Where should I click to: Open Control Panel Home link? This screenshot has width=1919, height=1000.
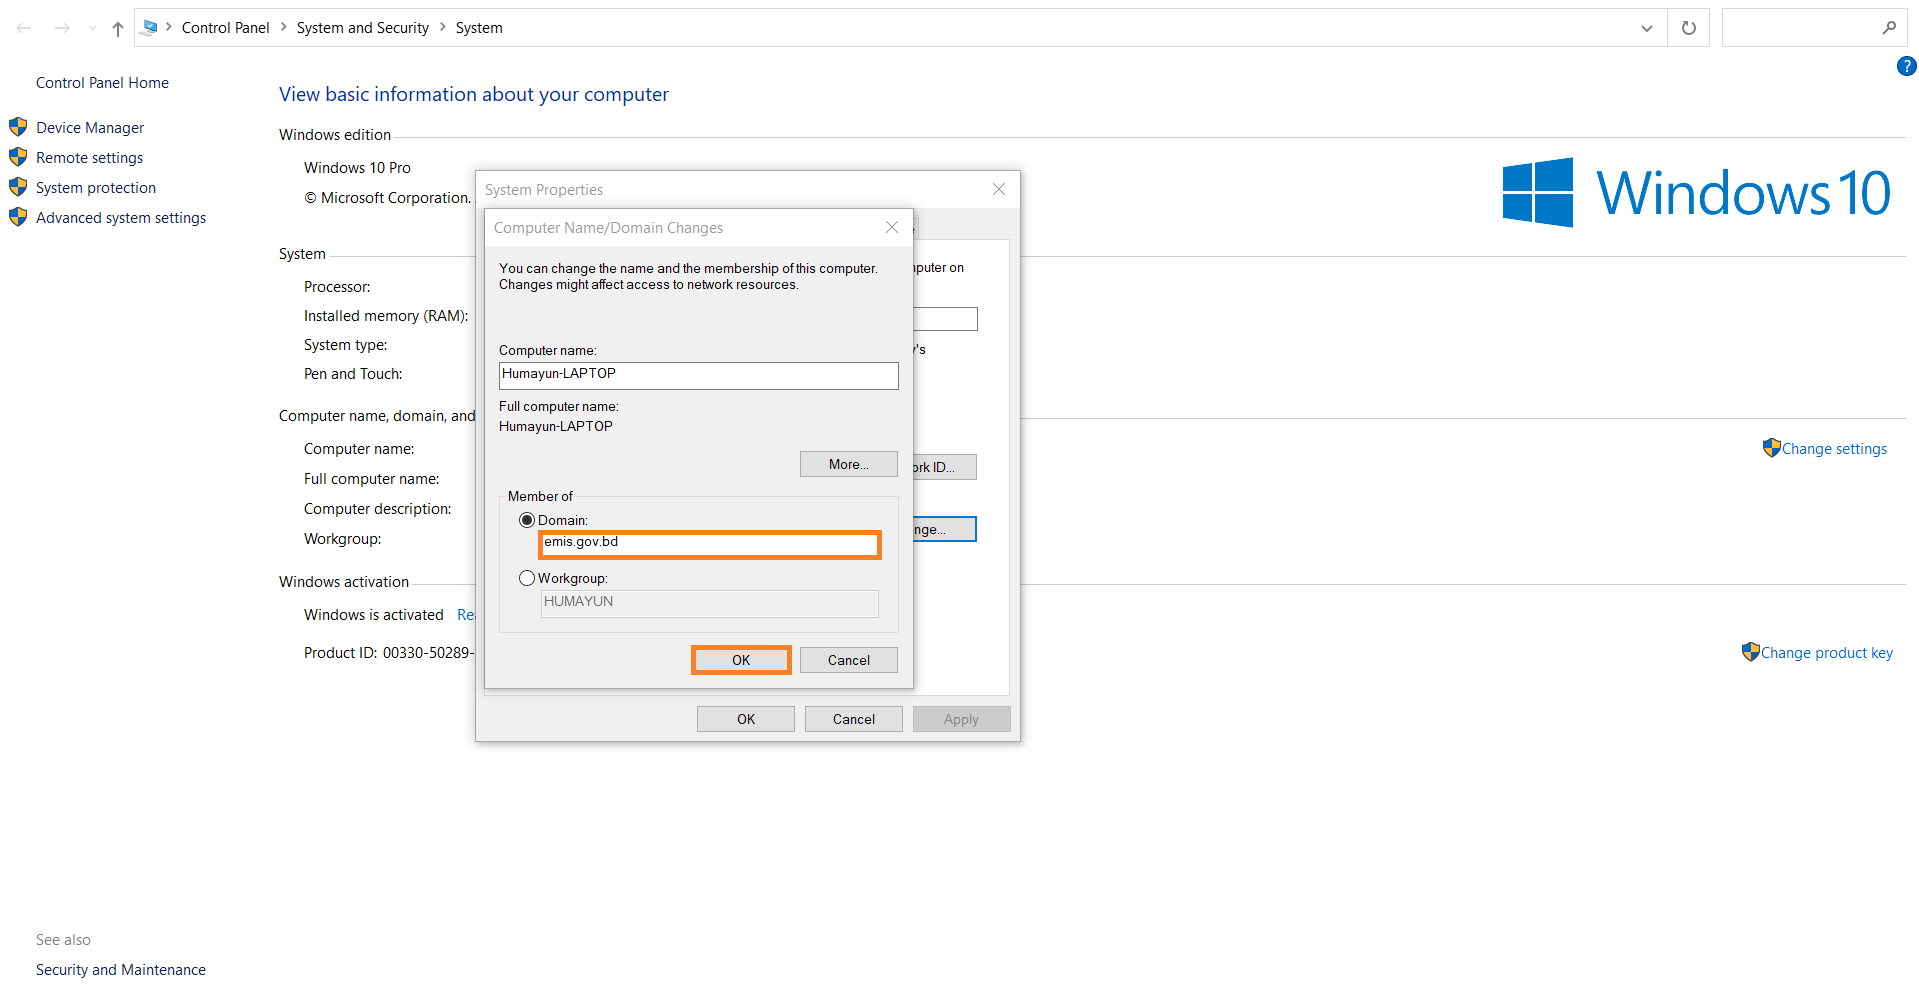(102, 83)
